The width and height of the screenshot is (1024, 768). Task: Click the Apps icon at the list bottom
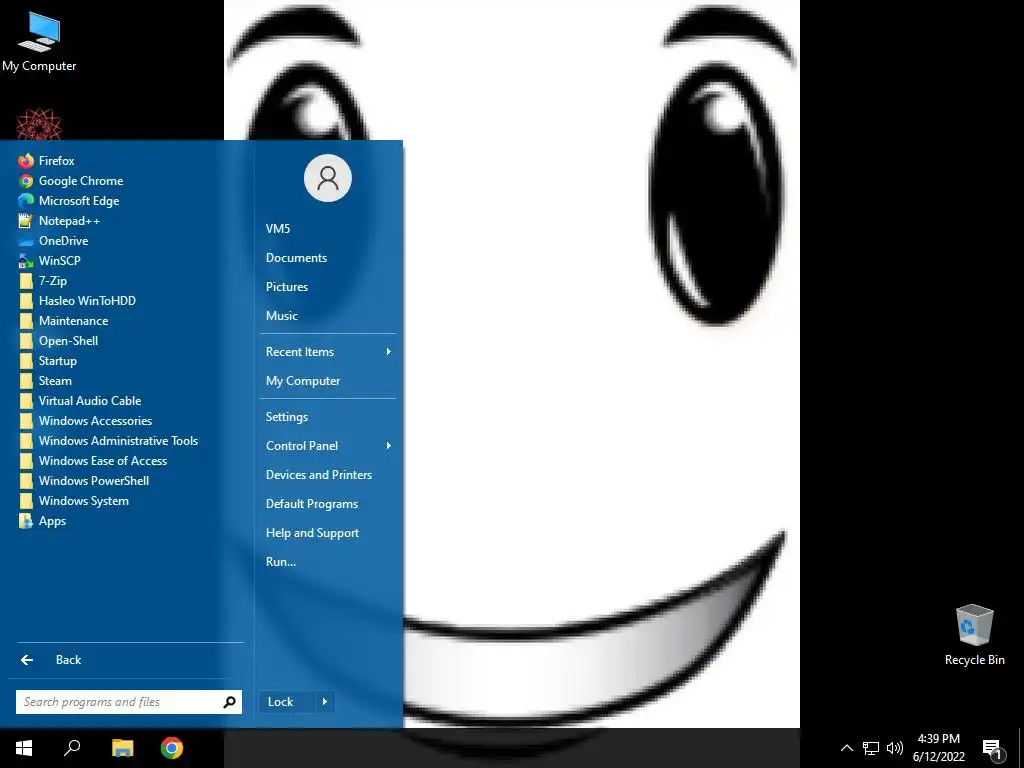pos(26,521)
